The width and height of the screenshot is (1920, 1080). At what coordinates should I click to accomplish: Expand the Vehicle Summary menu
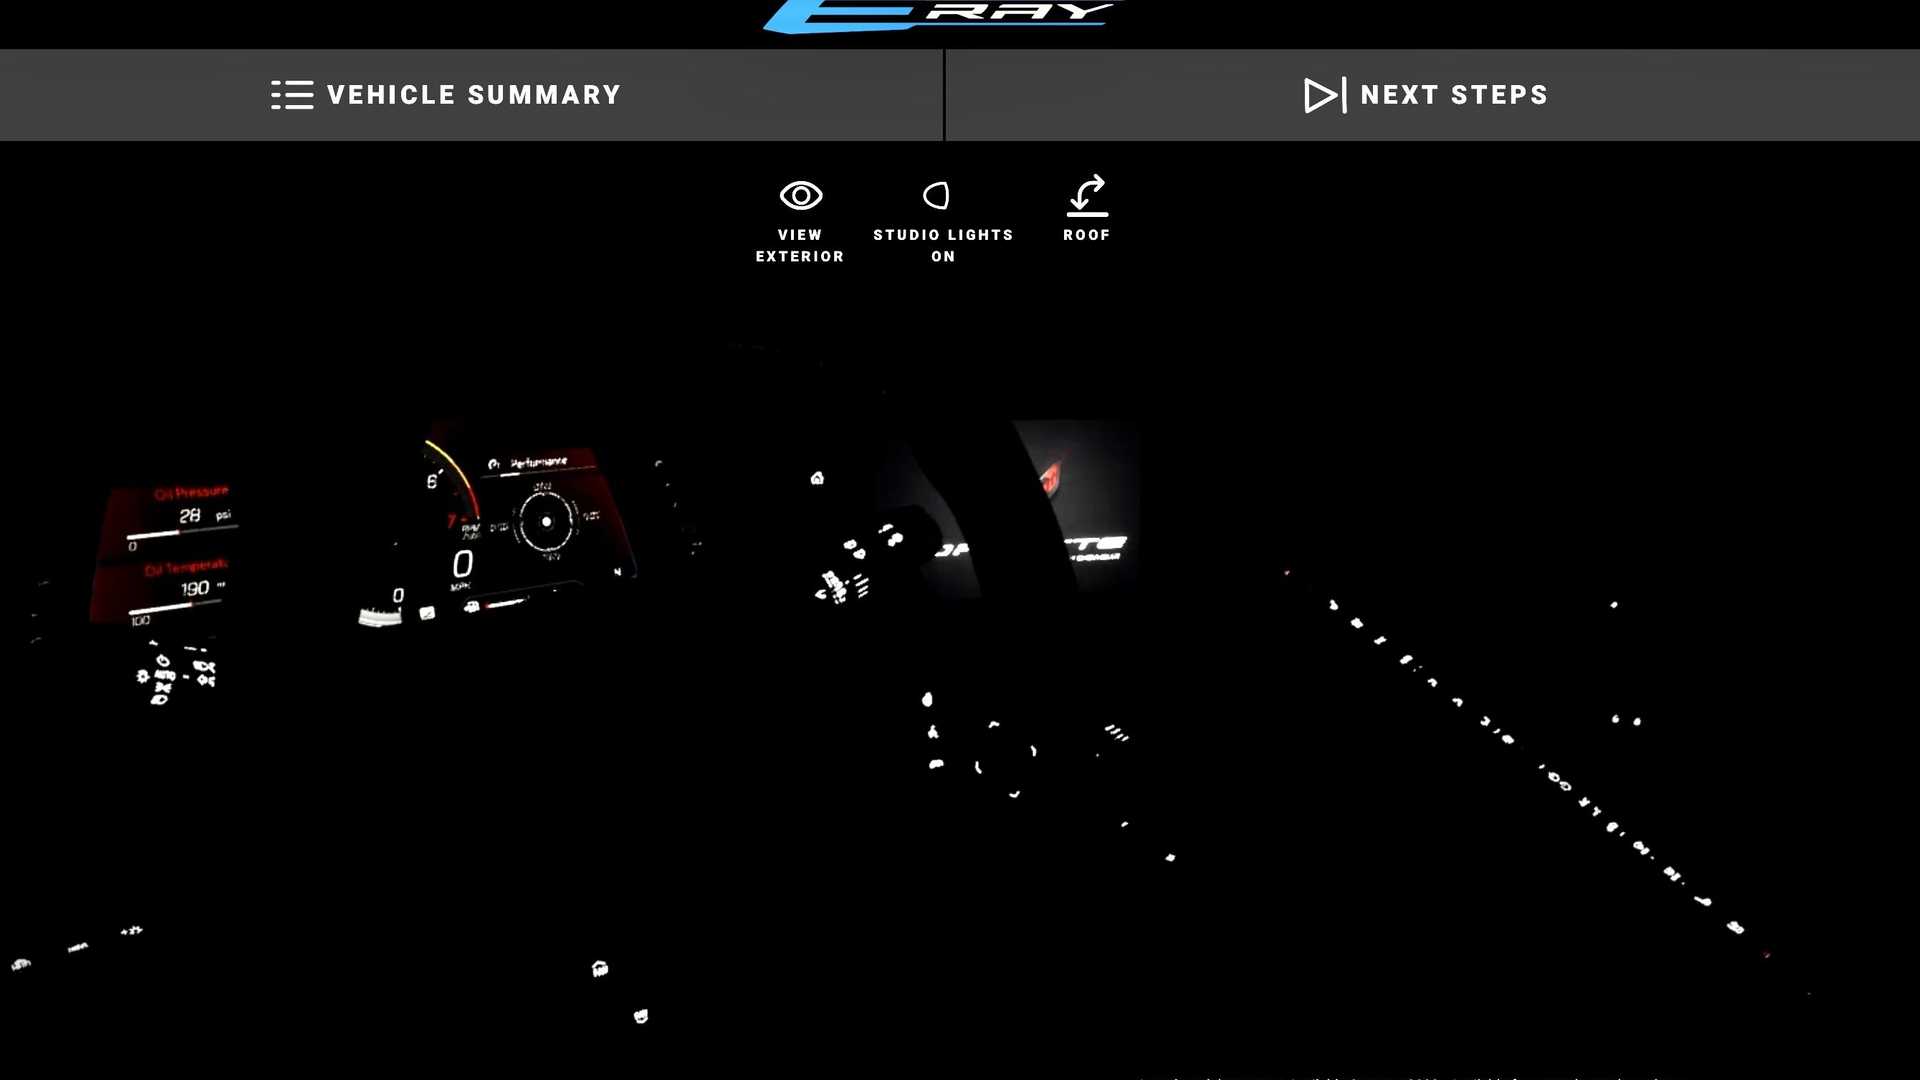coord(448,94)
